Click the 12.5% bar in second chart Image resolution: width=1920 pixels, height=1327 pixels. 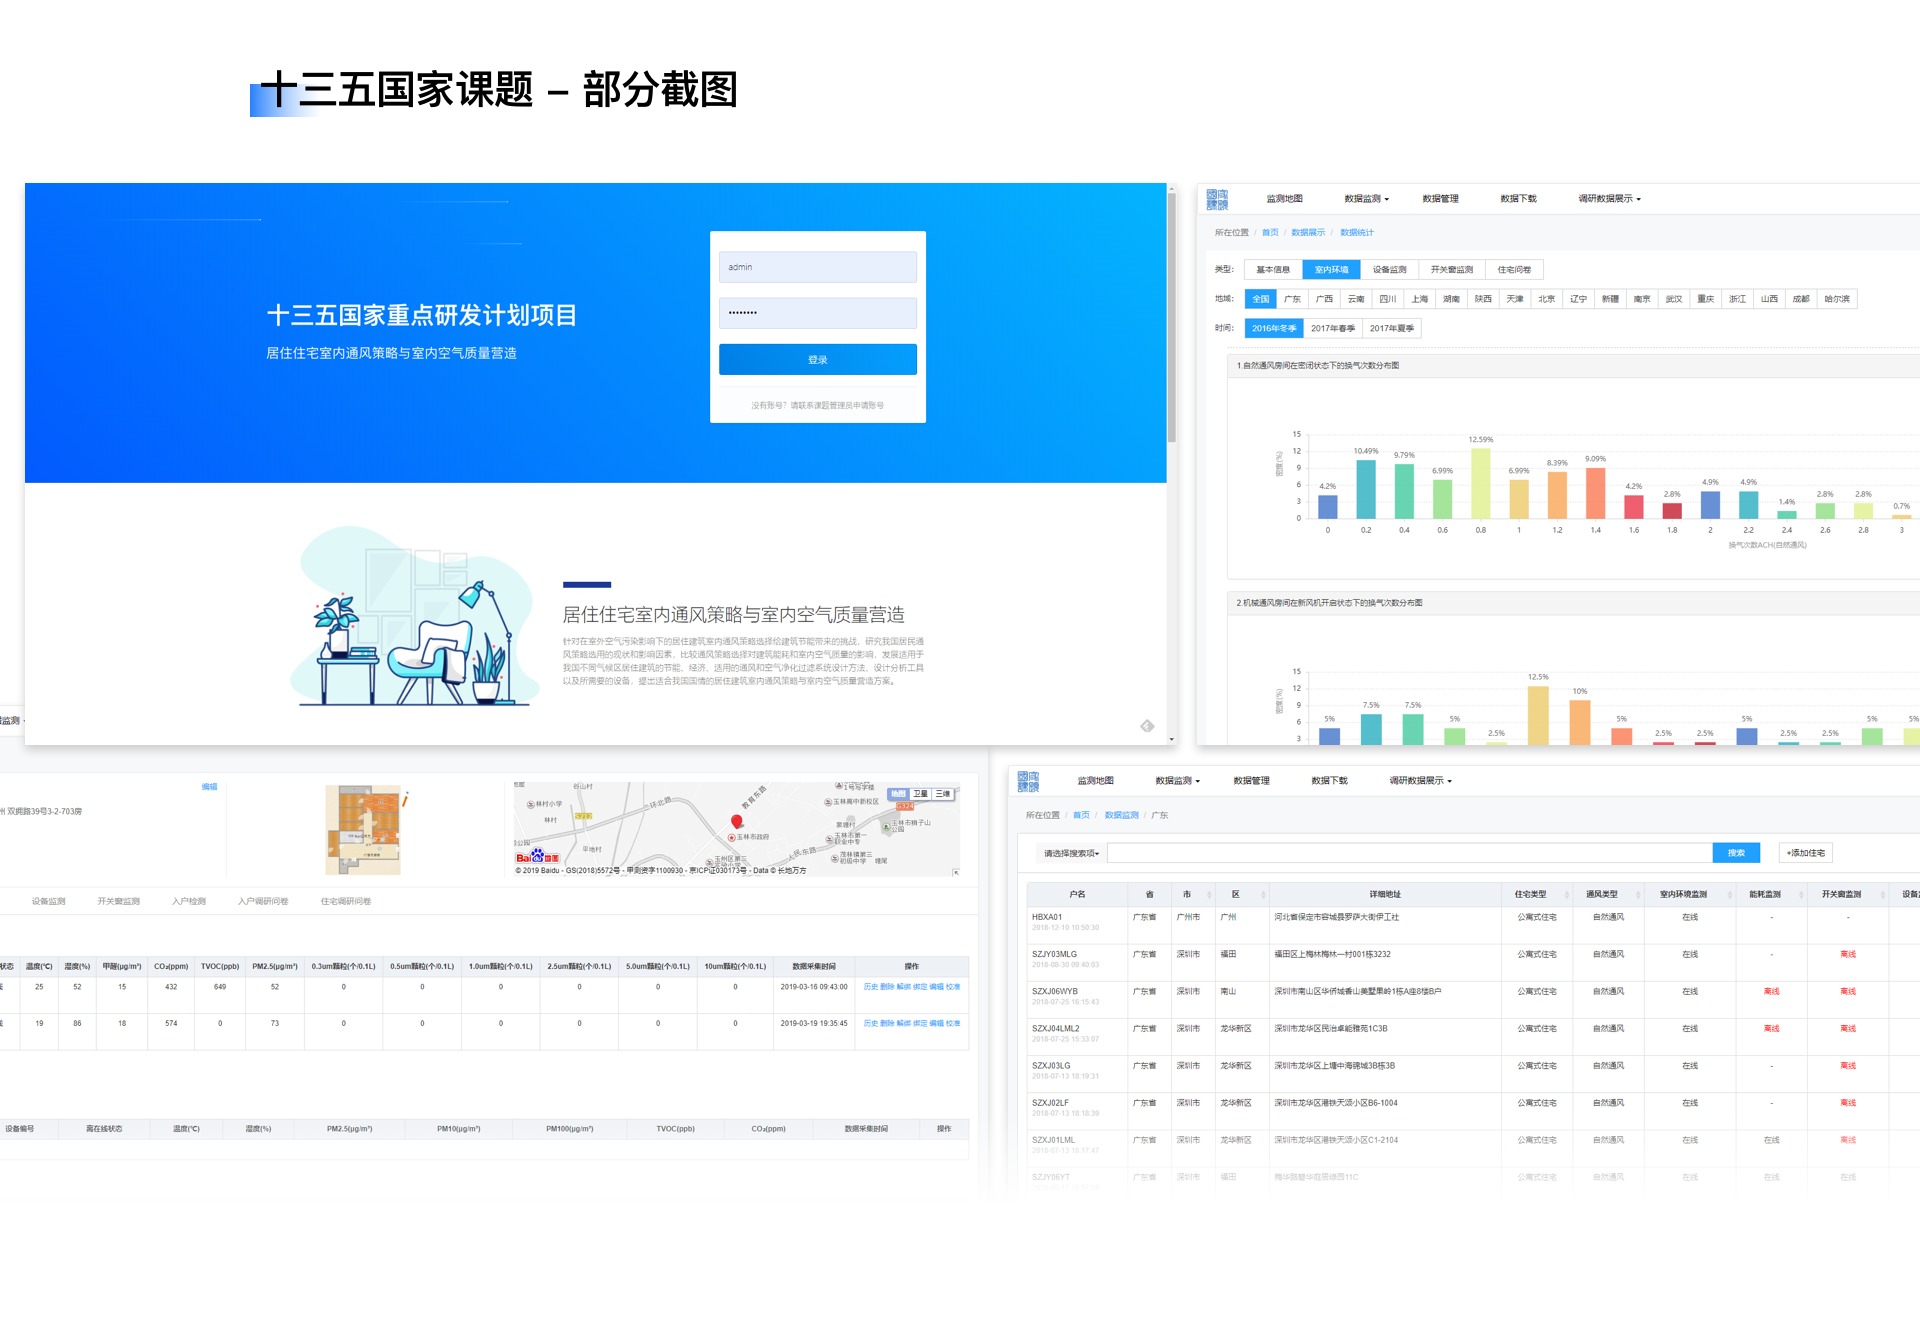tap(1538, 715)
